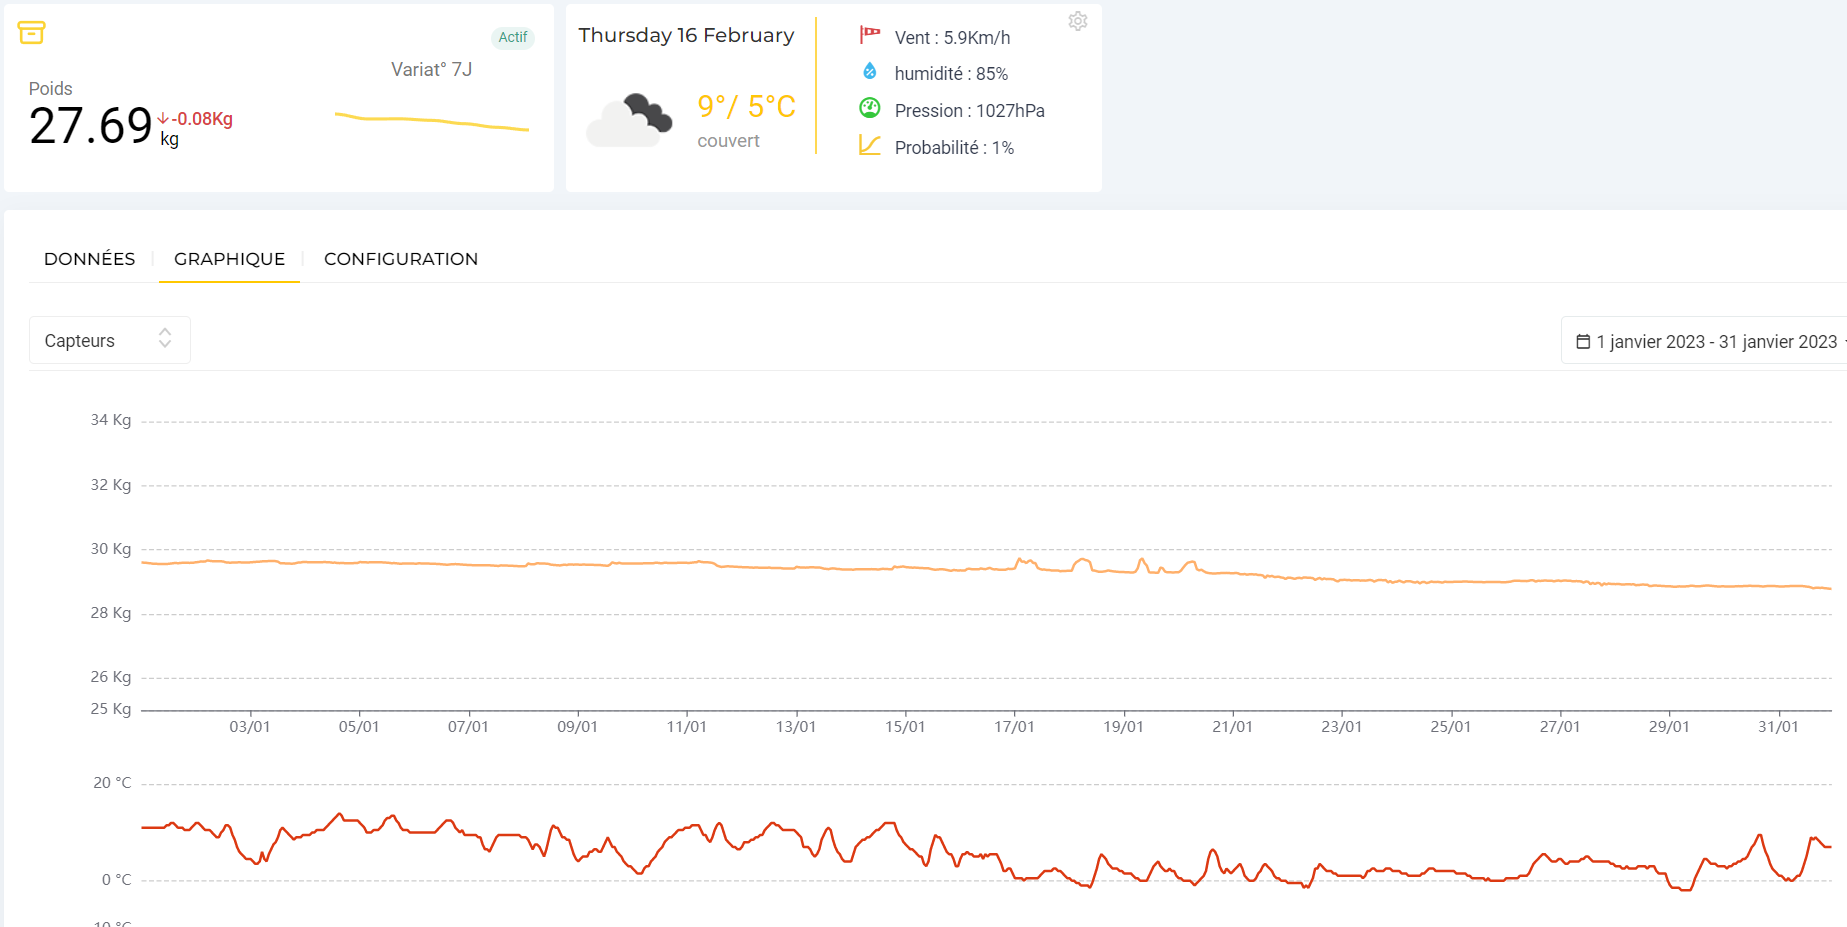Click the yellow archive box icon
Viewport: 1847px width, 927px height.
coord(32,33)
